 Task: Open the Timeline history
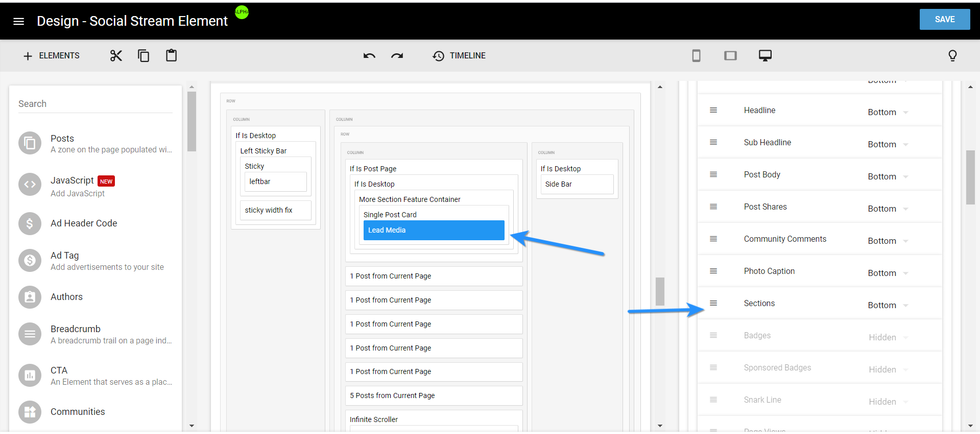pos(459,56)
